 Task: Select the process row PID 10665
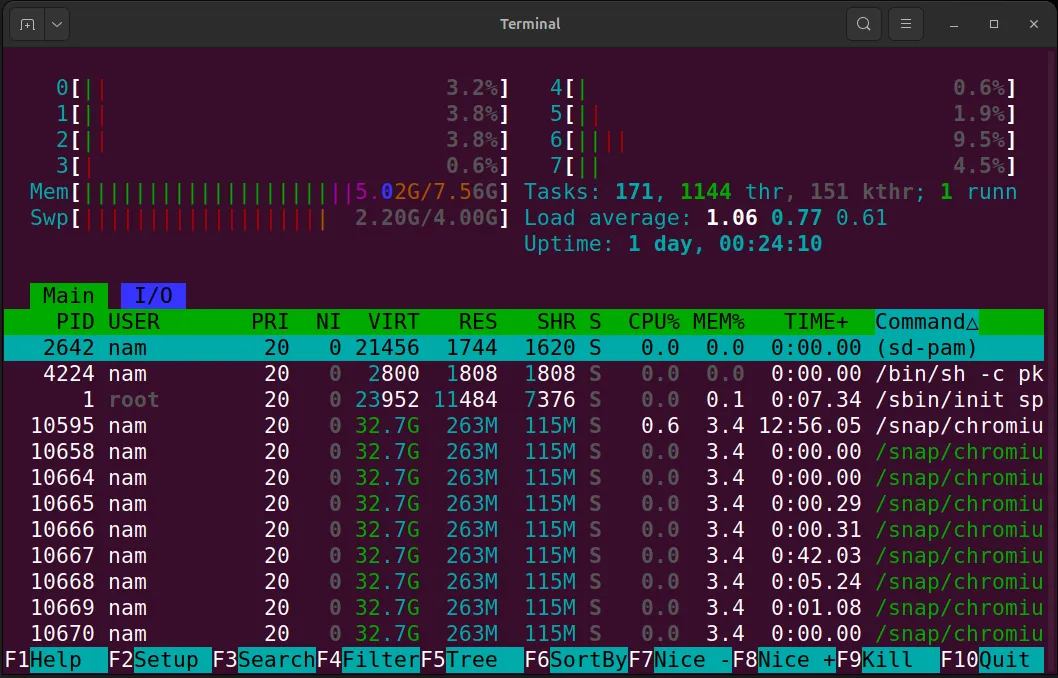(x=524, y=504)
